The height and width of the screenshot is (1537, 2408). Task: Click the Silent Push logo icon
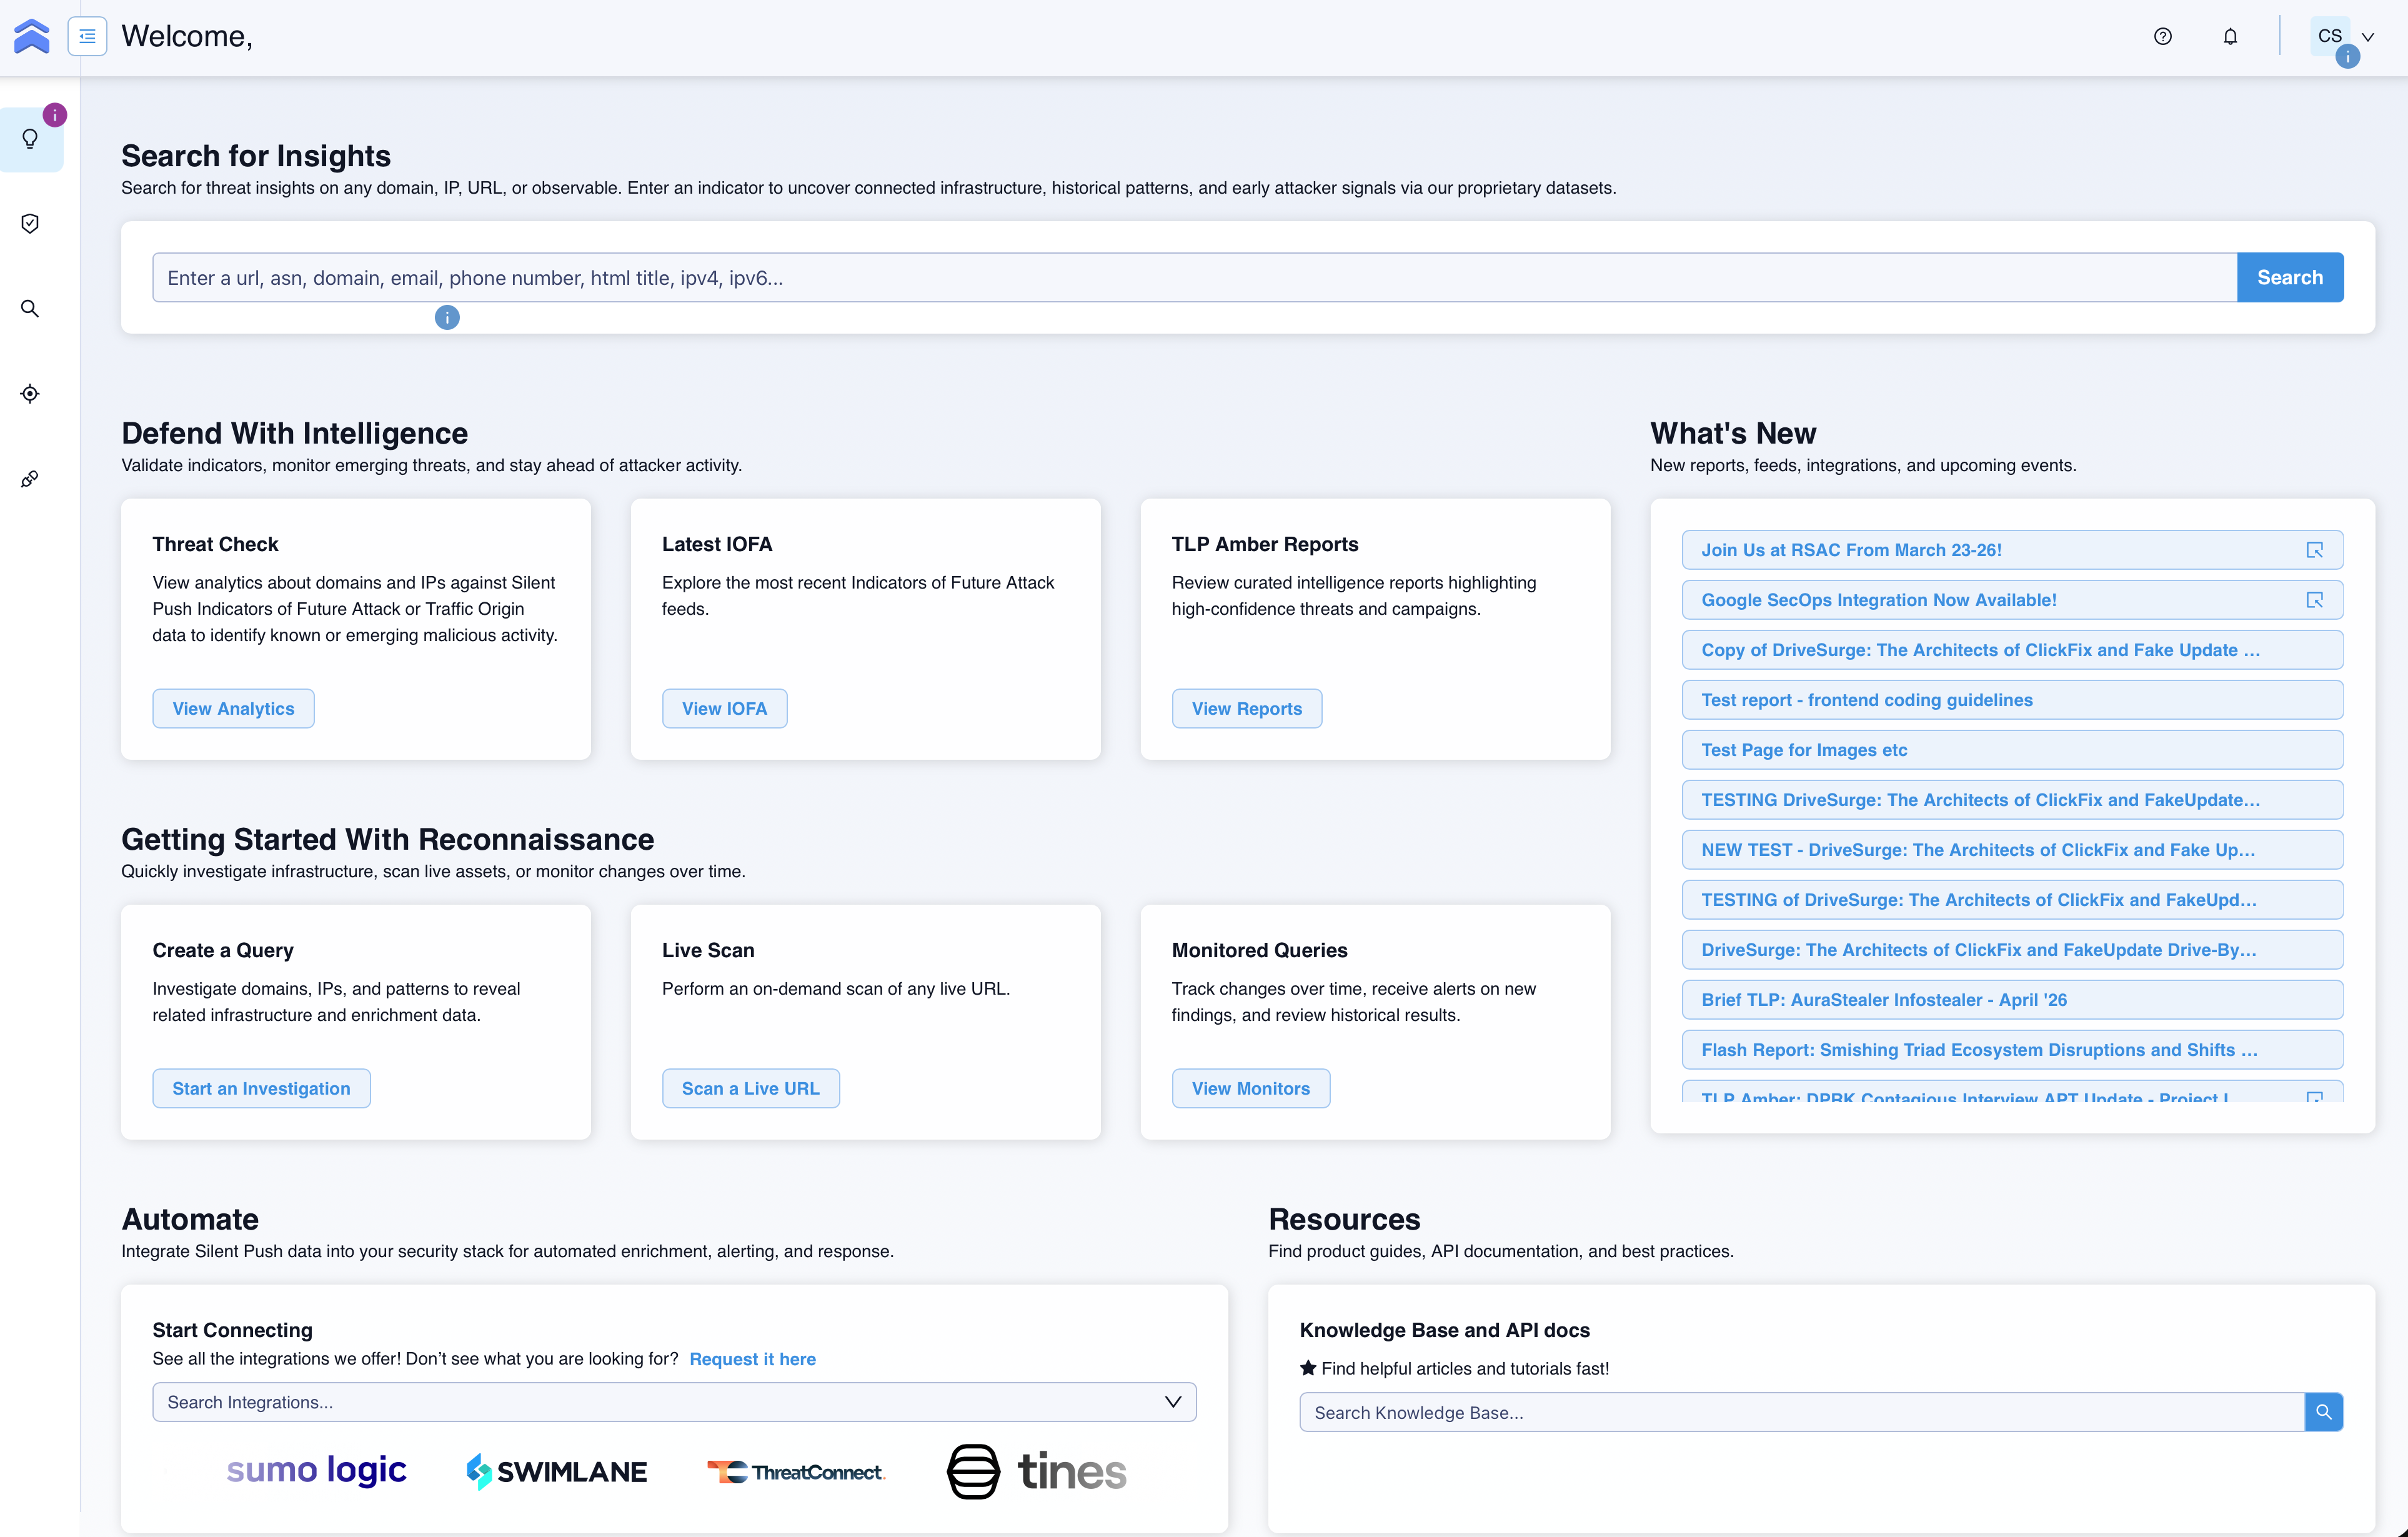pyautogui.click(x=31, y=36)
